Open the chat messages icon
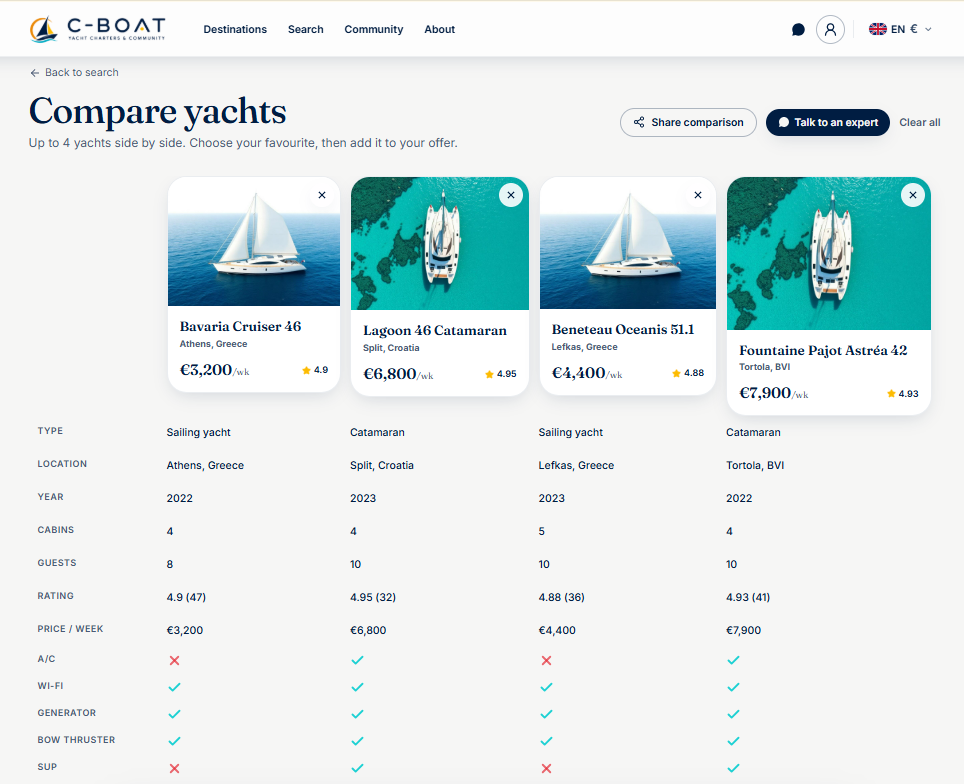Viewport: 964px width, 784px height. 798,30
